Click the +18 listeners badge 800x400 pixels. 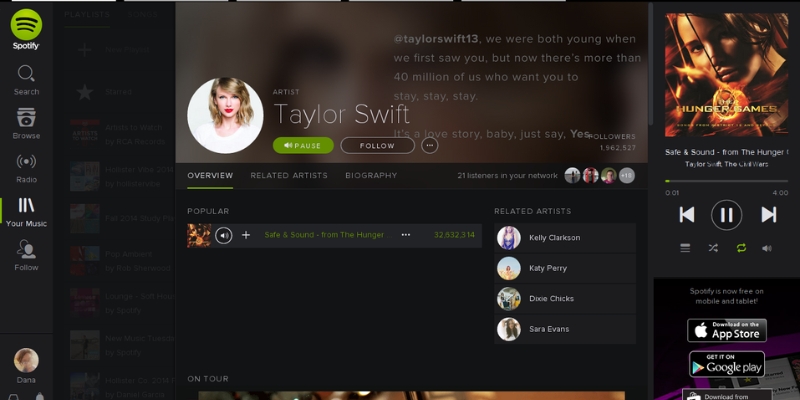pyautogui.click(x=627, y=176)
